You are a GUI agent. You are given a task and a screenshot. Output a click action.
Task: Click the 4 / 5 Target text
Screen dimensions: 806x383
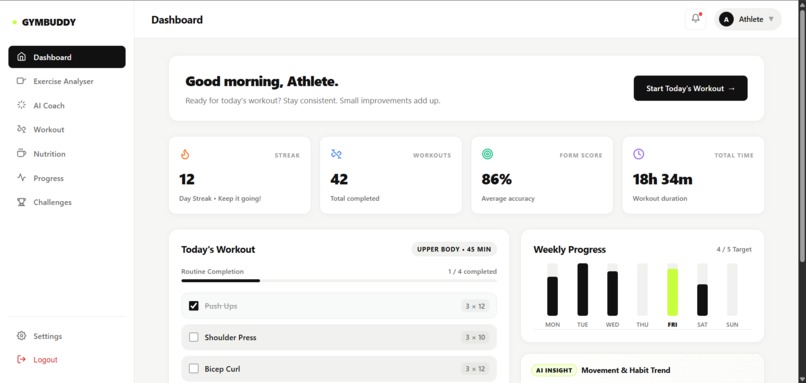tap(734, 249)
